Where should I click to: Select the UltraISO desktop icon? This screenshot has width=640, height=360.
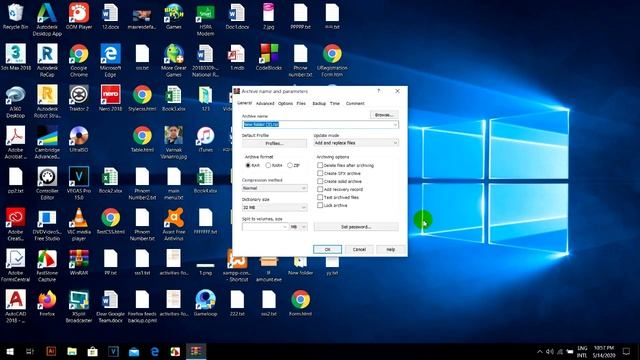click(79, 139)
